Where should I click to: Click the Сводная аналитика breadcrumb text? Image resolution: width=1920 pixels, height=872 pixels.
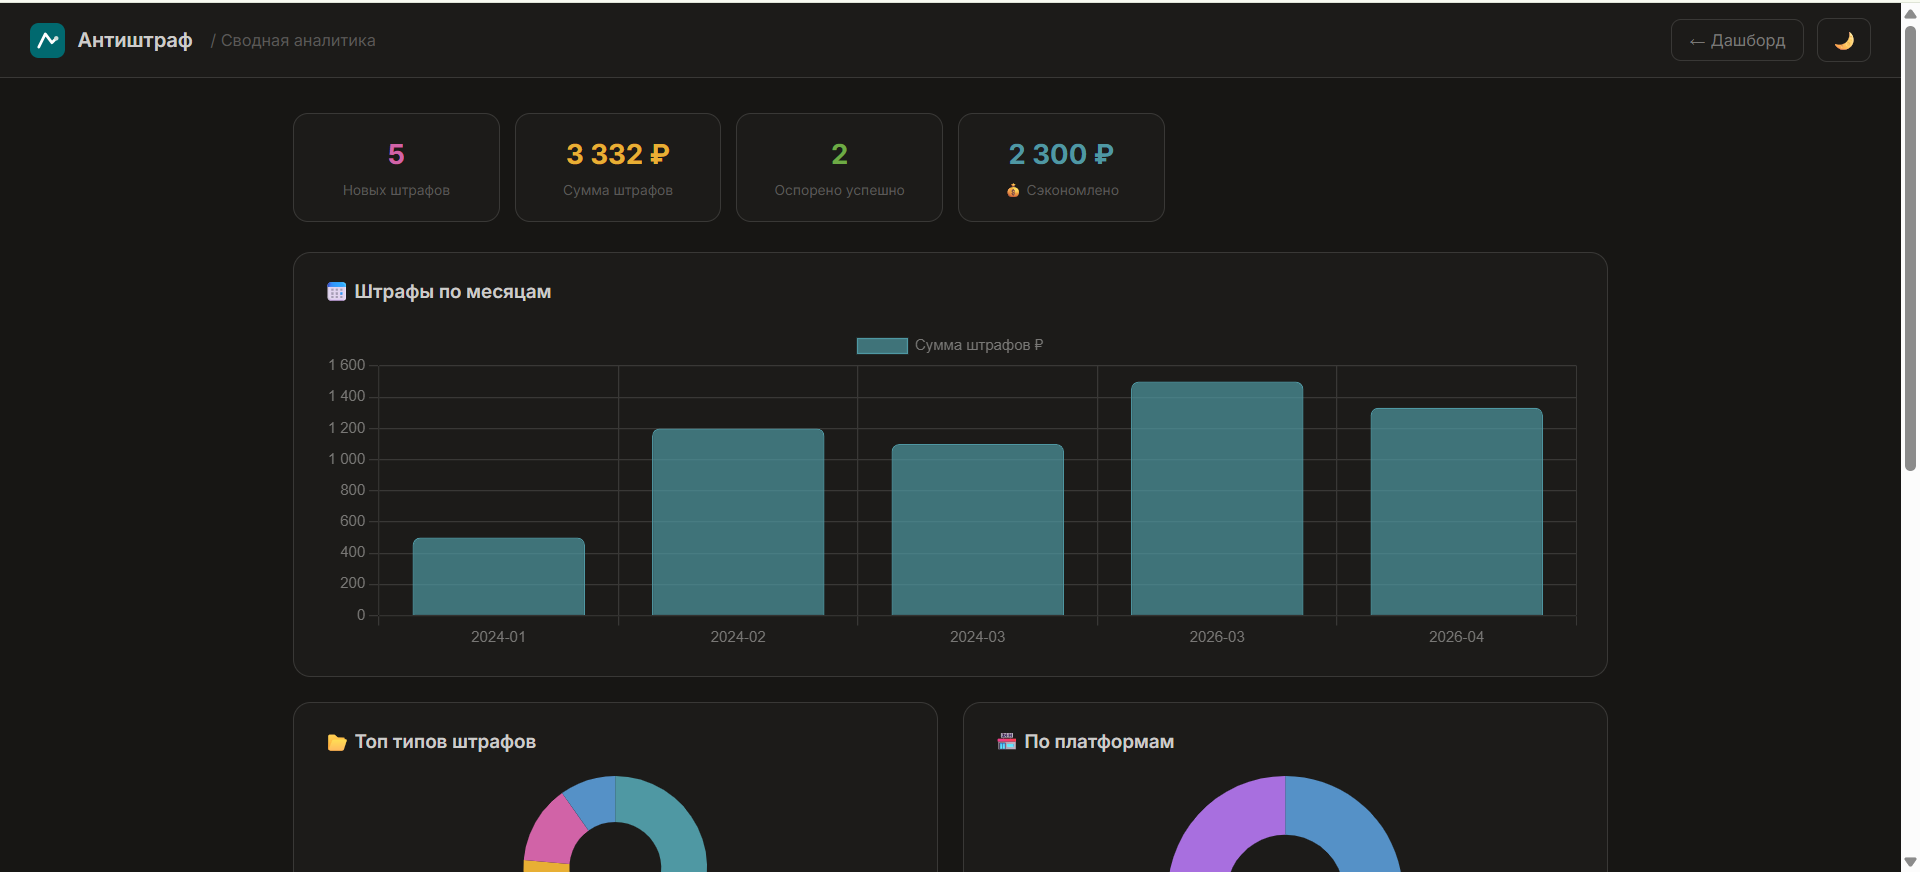(298, 41)
